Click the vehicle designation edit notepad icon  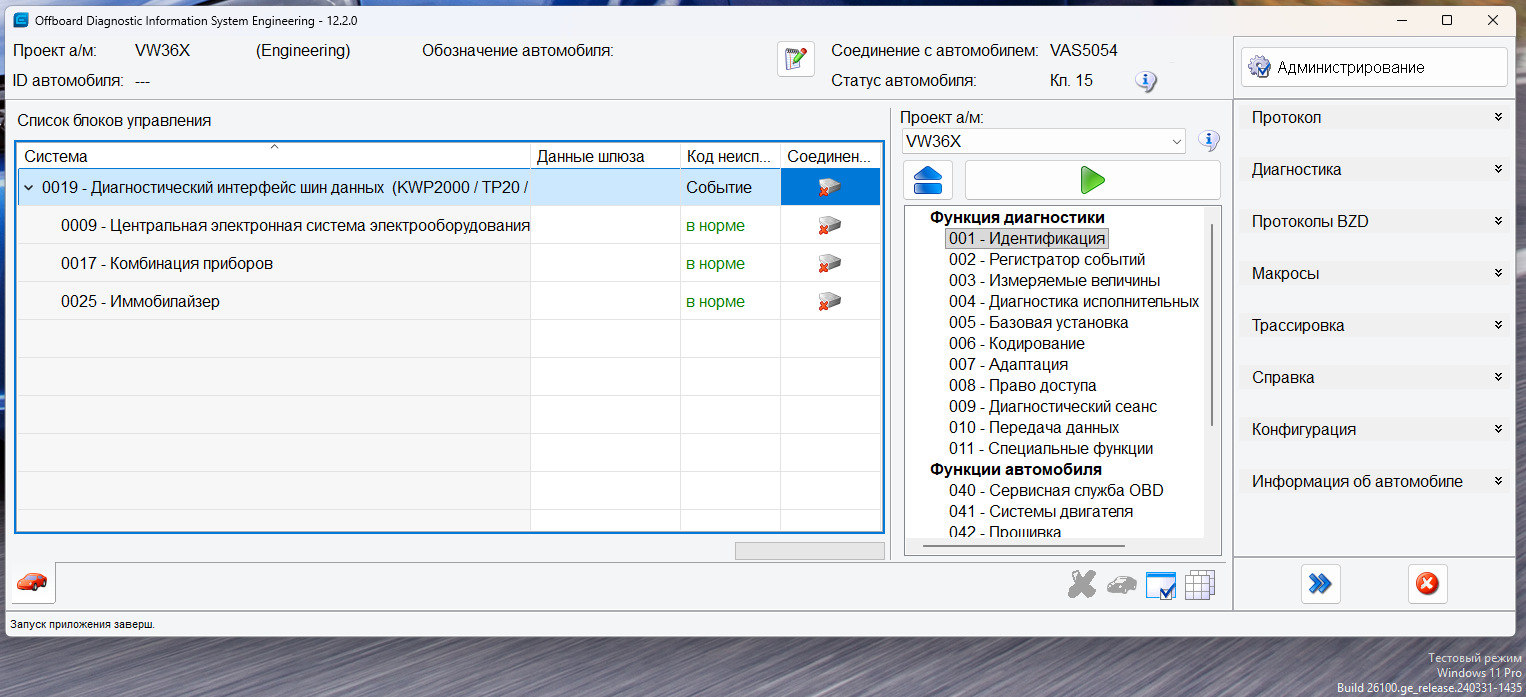795,59
